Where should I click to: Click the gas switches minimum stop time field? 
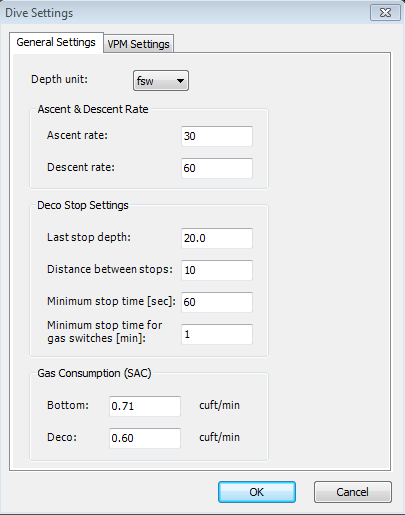(x=217, y=334)
